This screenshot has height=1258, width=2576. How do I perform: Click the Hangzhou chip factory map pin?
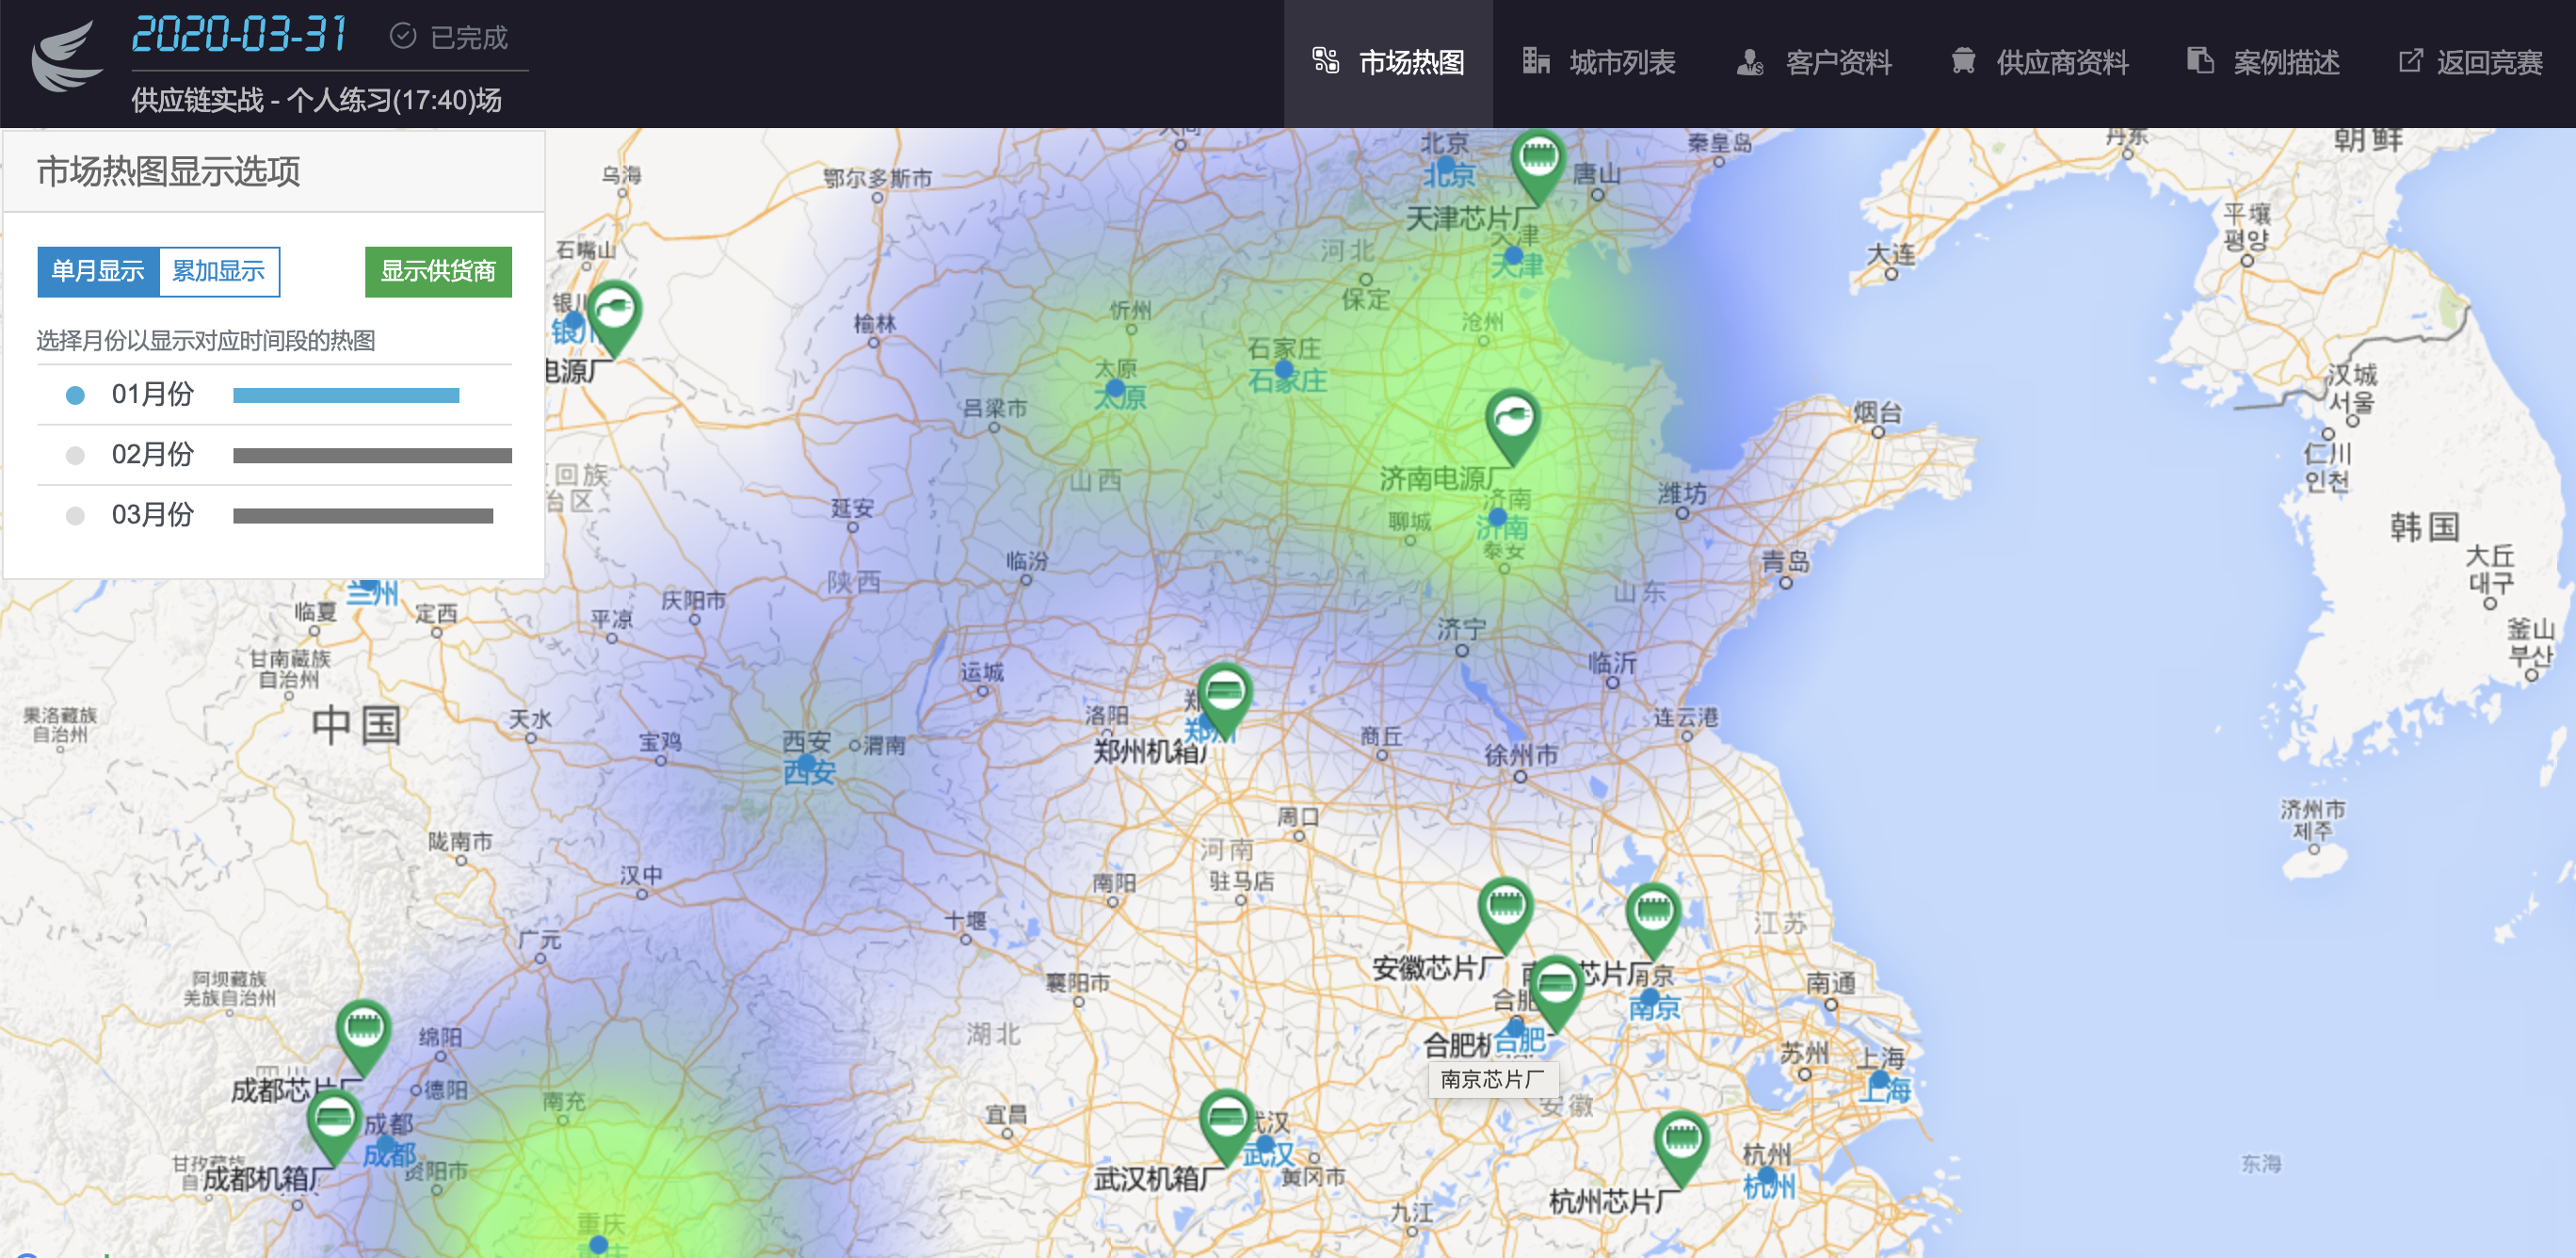tap(1681, 1142)
